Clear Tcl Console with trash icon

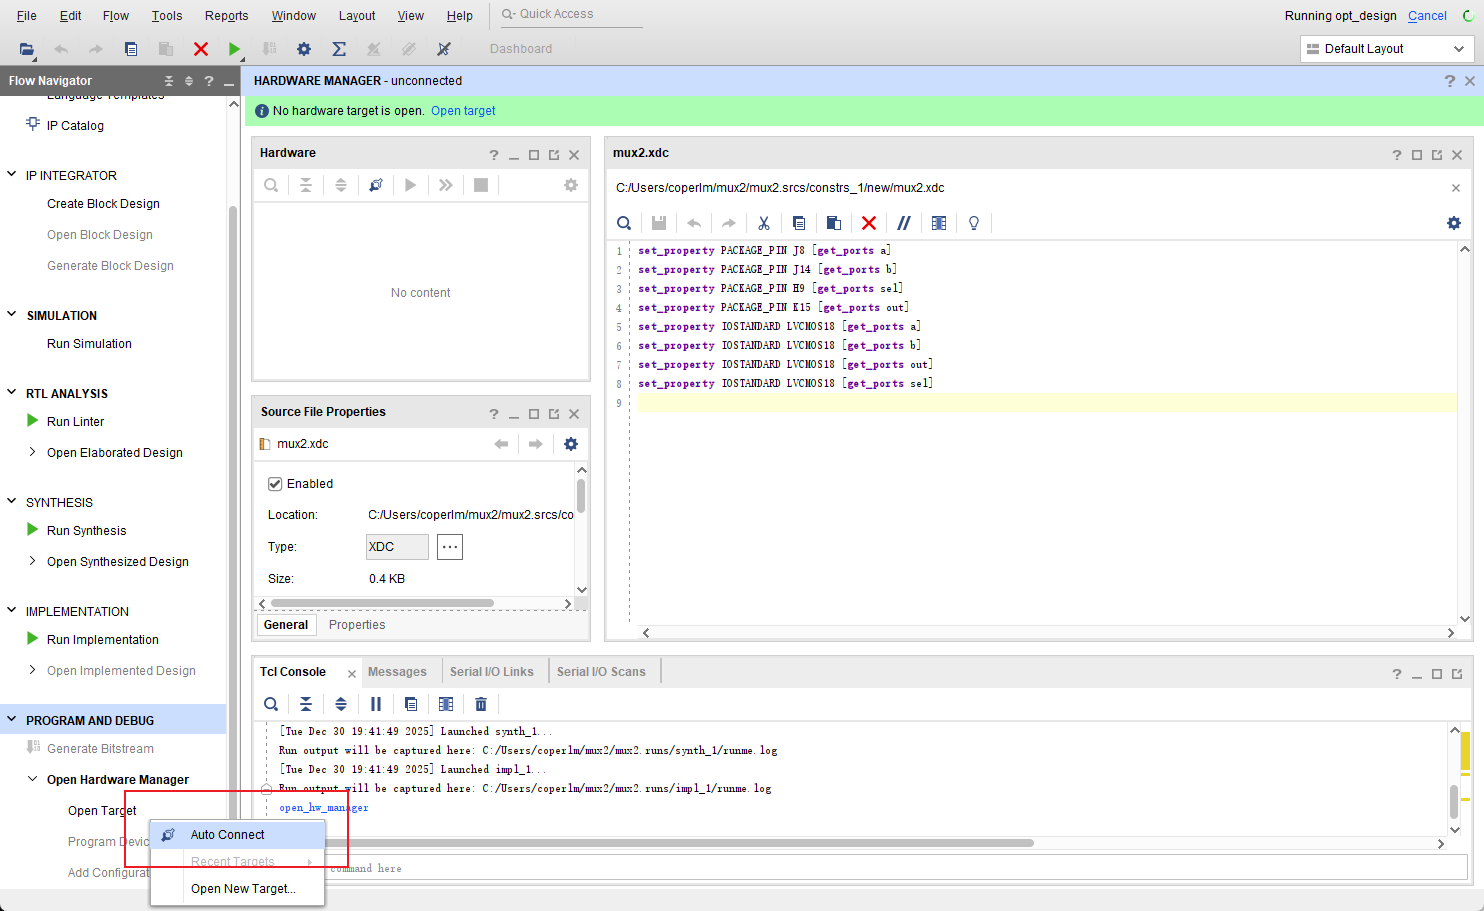point(481,704)
